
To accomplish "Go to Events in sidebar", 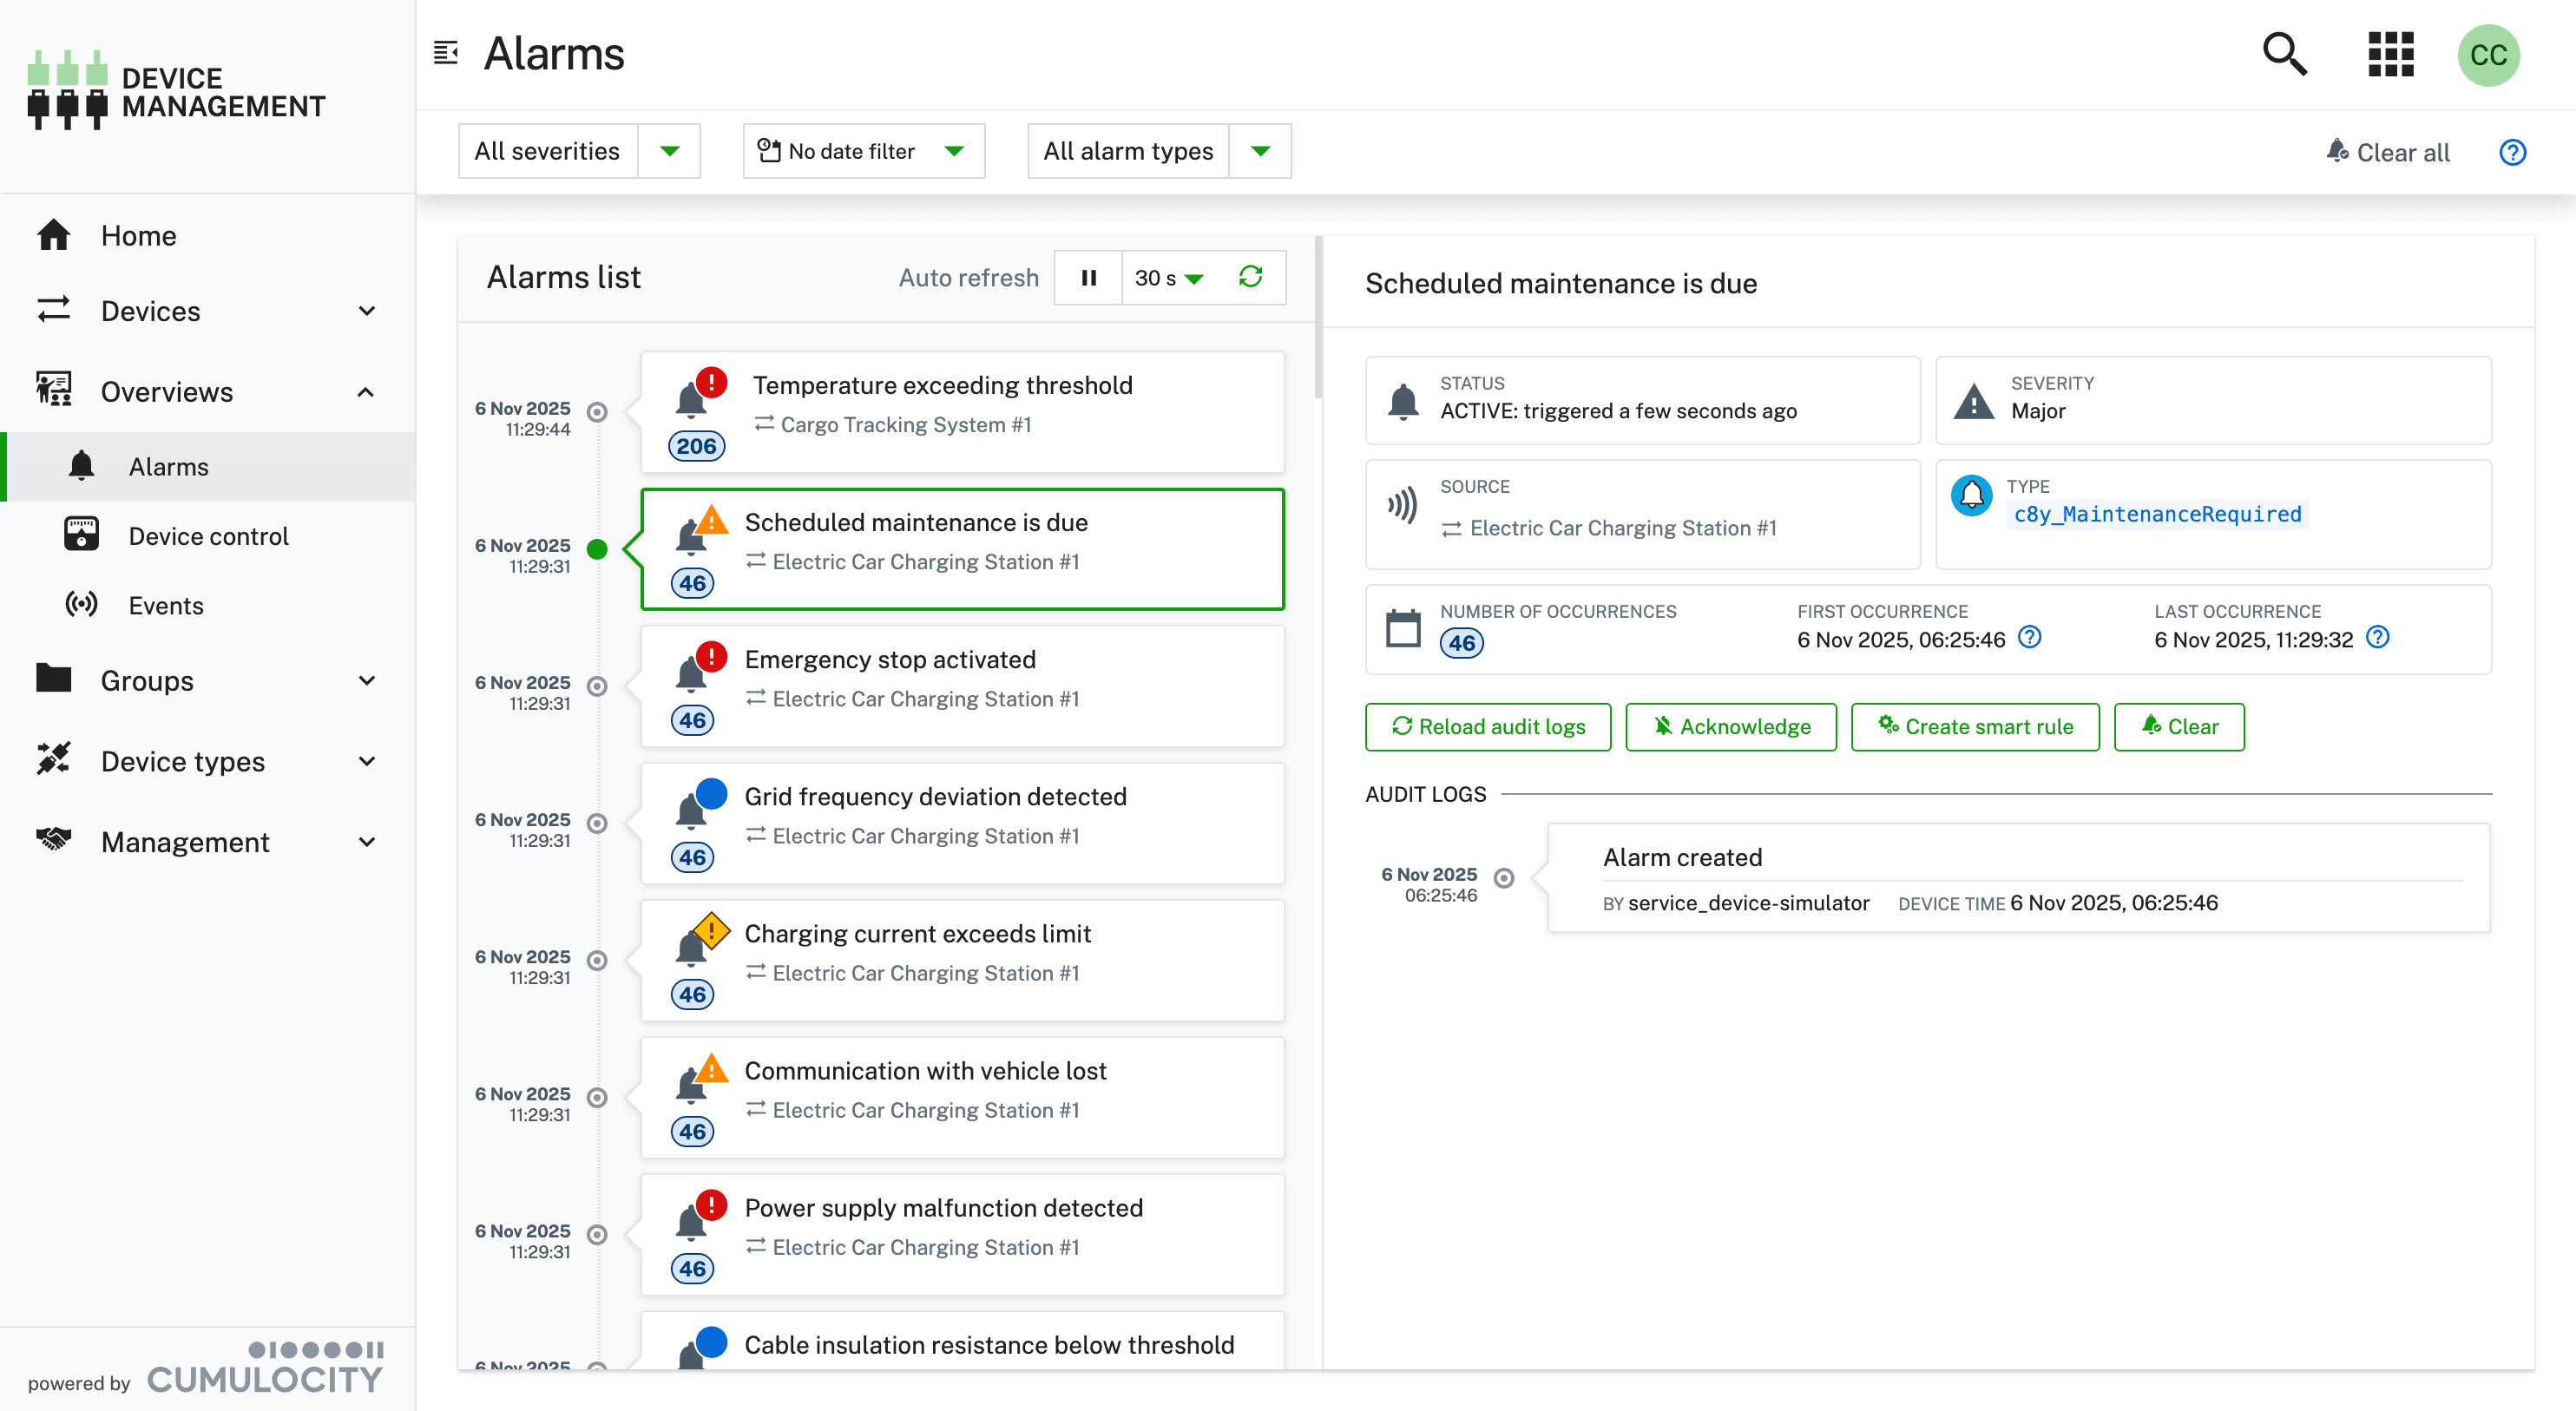I will [166, 605].
